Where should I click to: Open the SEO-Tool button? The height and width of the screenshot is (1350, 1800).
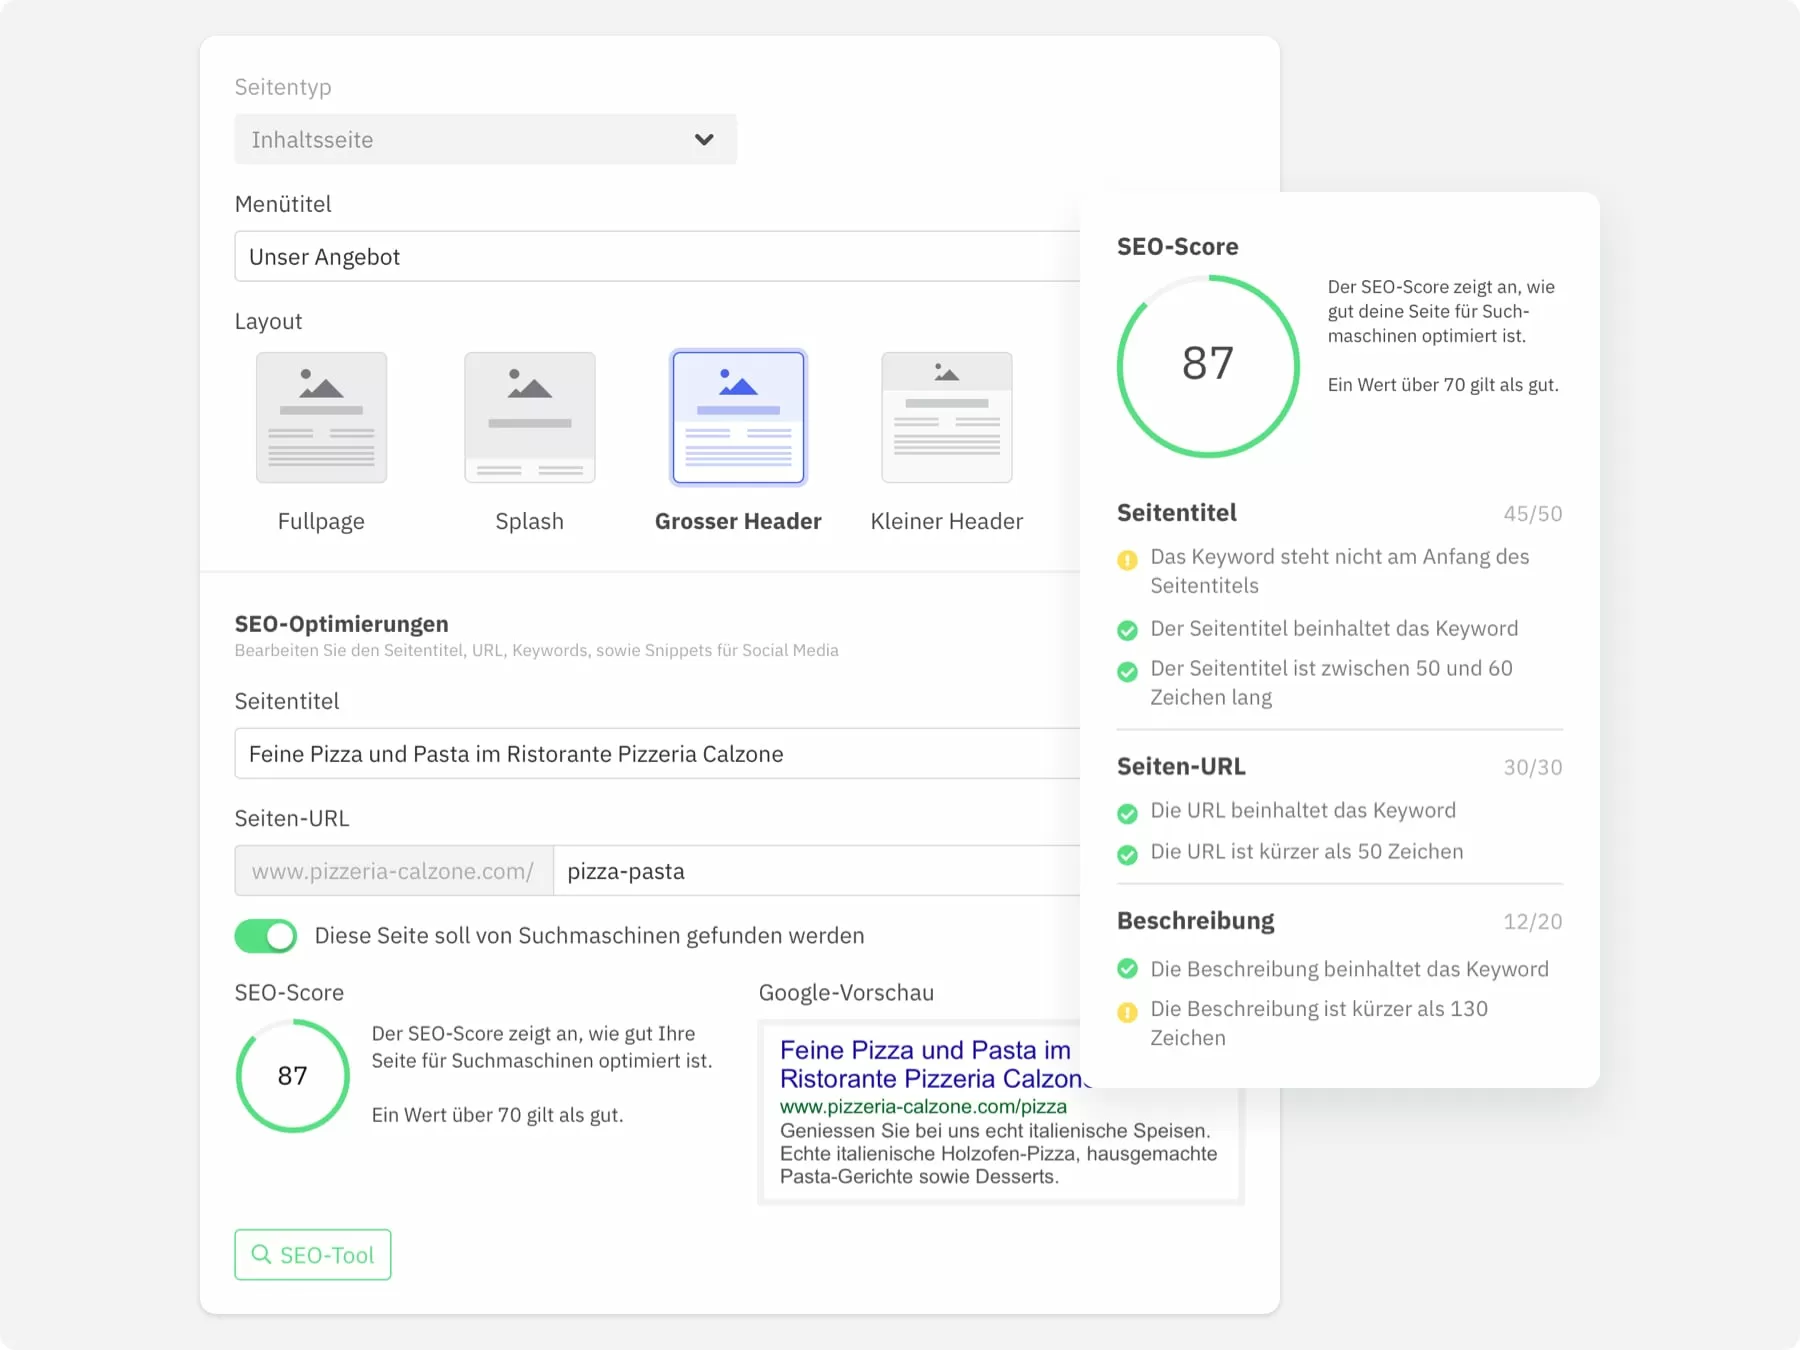tap(313, 1255)
